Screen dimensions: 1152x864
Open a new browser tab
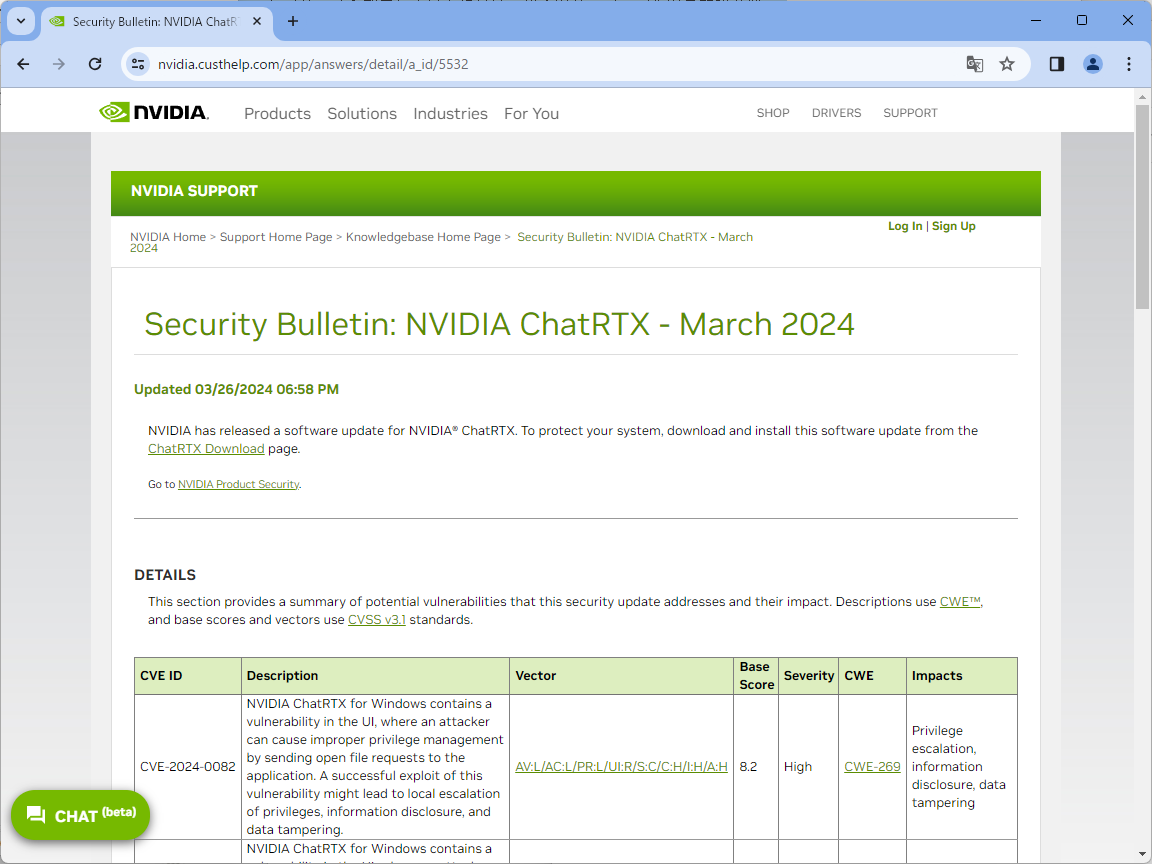[x=292, y=21]
